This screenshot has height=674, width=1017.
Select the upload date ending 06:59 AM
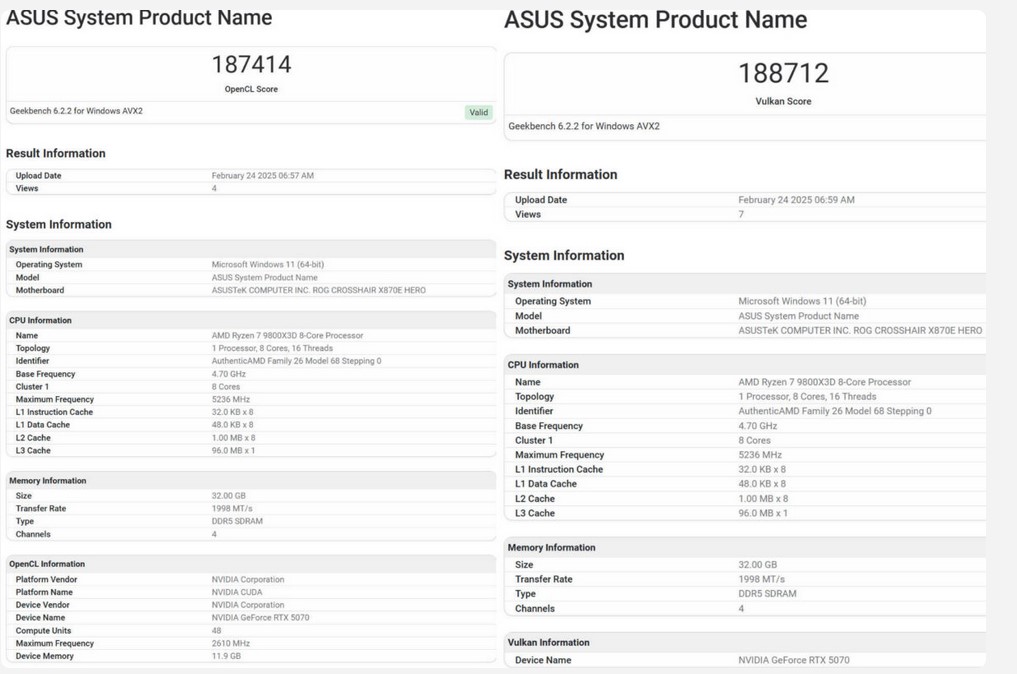796,200
